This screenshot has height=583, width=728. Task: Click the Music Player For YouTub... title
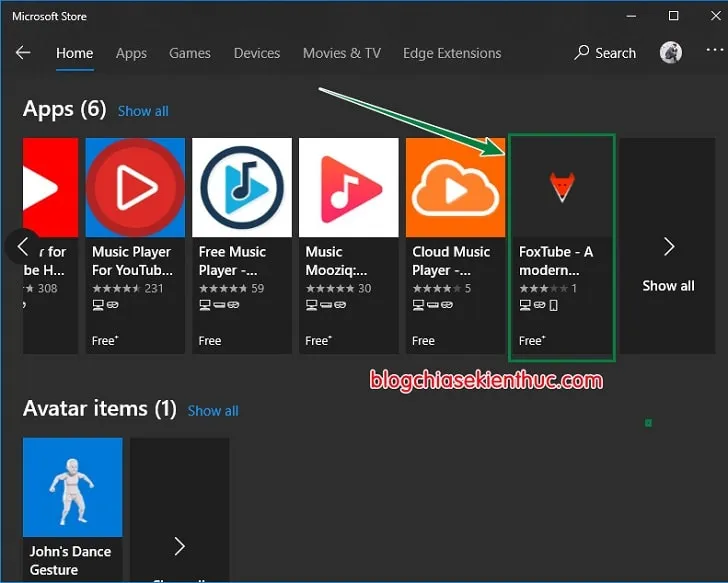tap(132, 261)
